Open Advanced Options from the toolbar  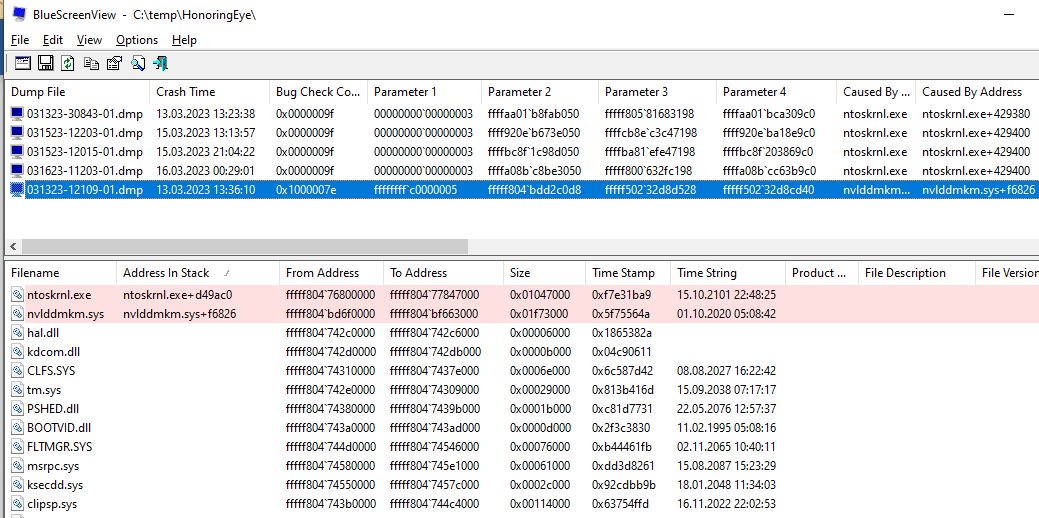22,63
